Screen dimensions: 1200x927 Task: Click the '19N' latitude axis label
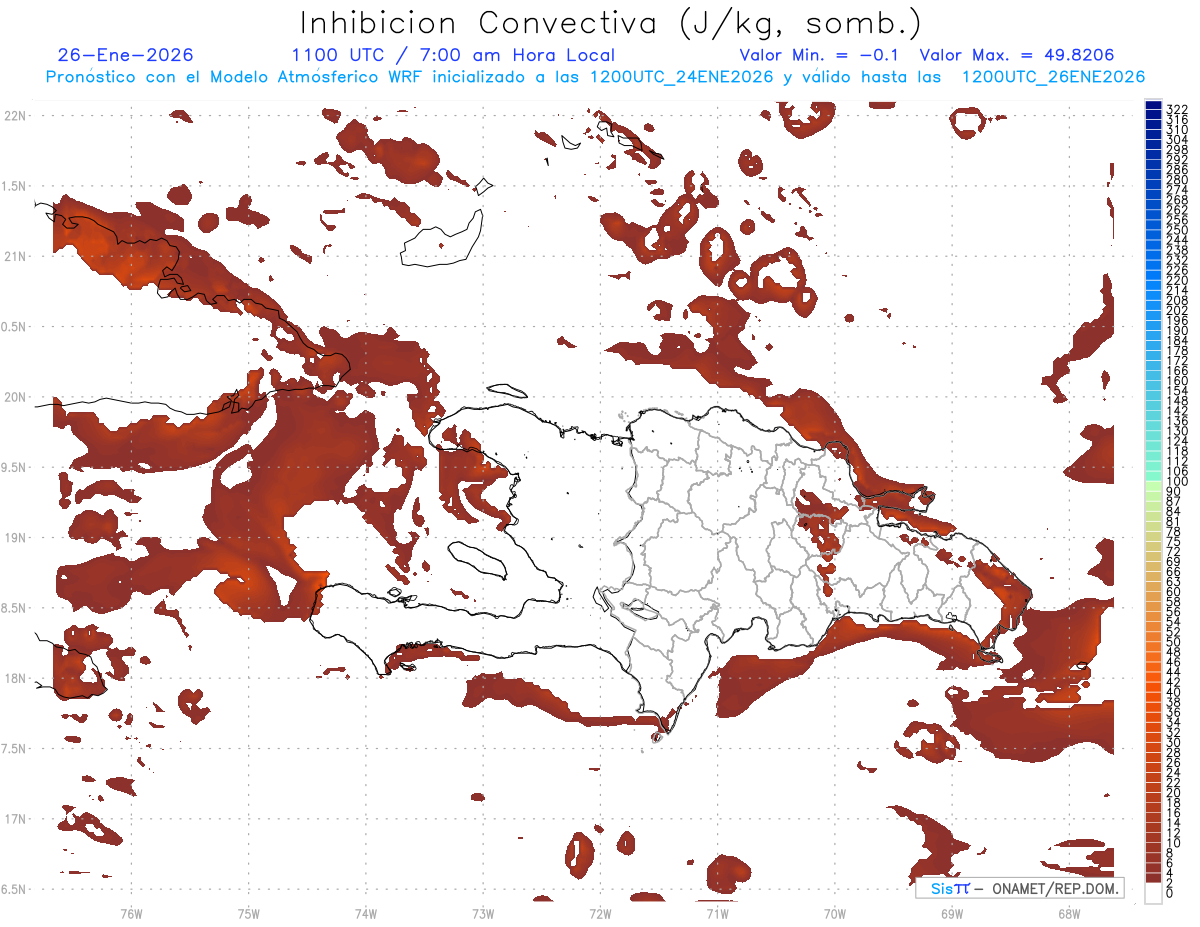(x=15, y=537)
